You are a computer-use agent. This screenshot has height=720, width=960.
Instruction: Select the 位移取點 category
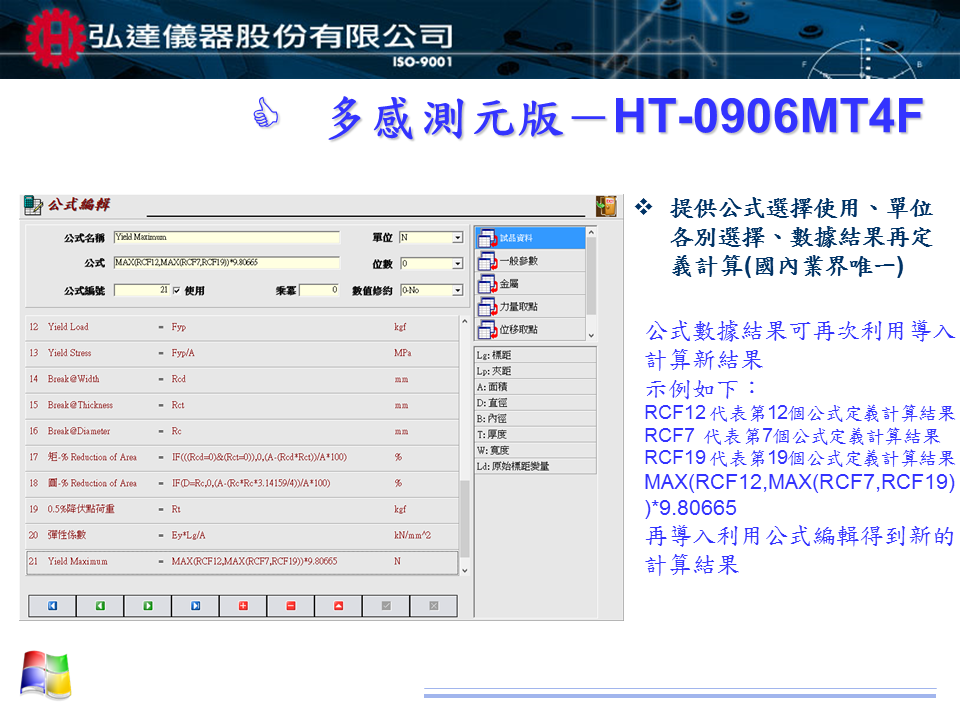tap(530, 329)
